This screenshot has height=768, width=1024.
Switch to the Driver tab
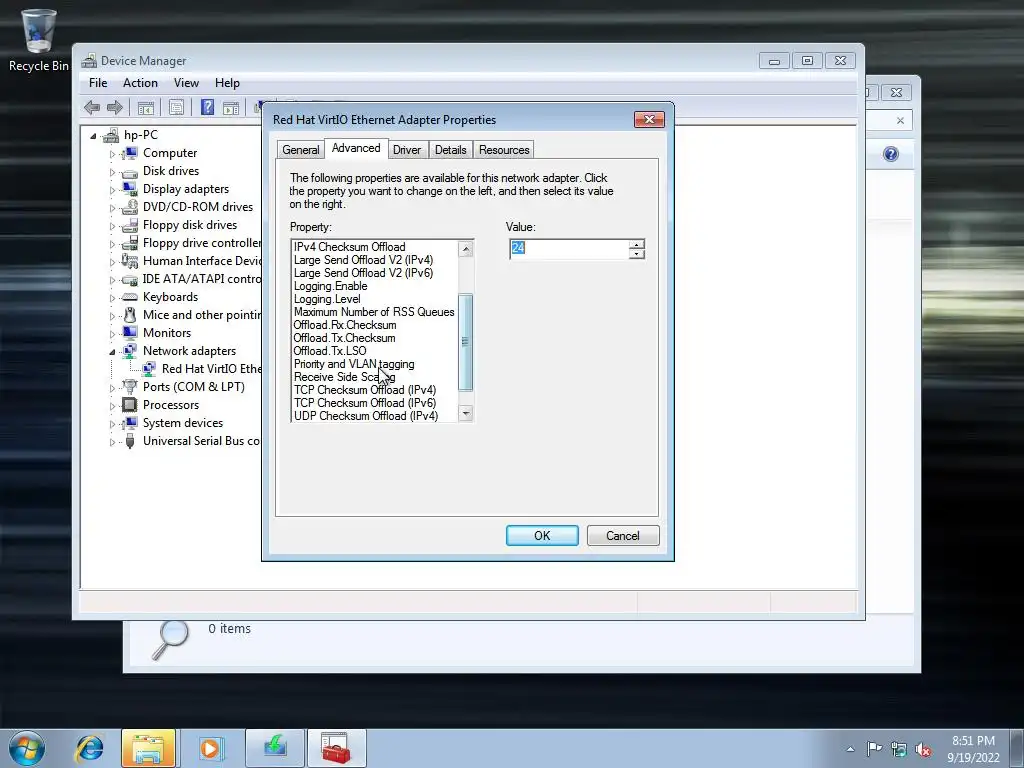[407, 150]
